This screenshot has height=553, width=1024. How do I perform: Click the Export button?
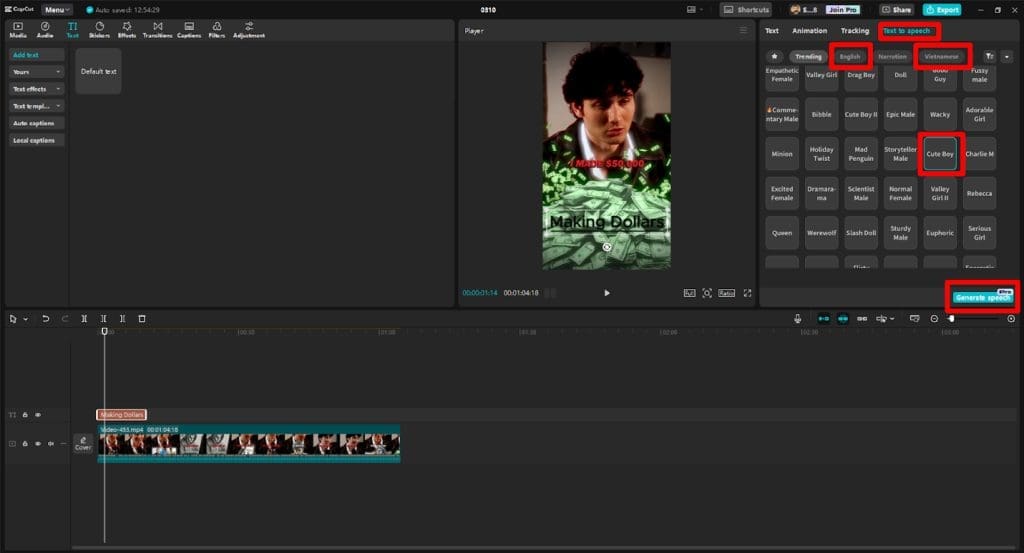coord(942,10)
